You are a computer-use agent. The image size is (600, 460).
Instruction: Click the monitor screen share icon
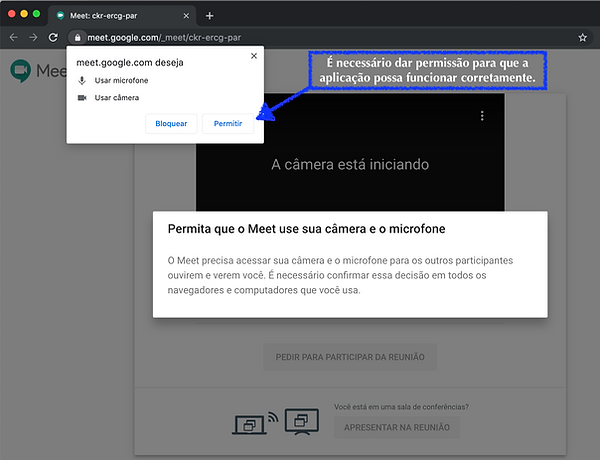[302, 421]
